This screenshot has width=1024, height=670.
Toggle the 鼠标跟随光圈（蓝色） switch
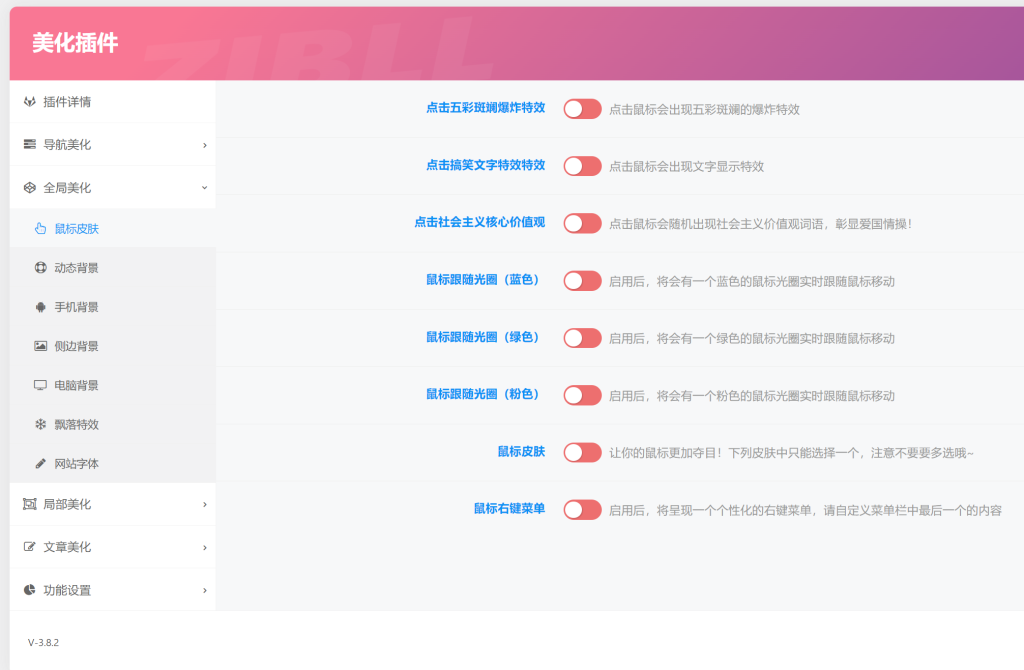click(x=582, y=281)
